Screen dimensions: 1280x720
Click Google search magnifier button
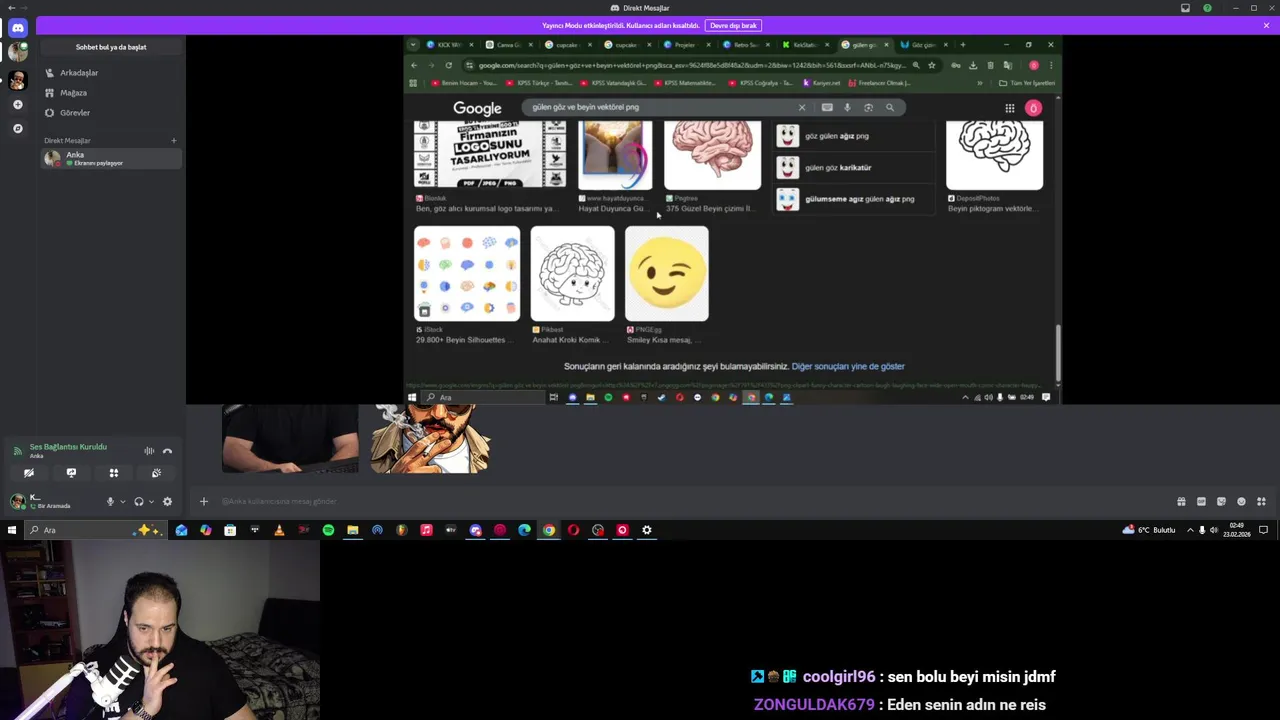tap(889, 107)
